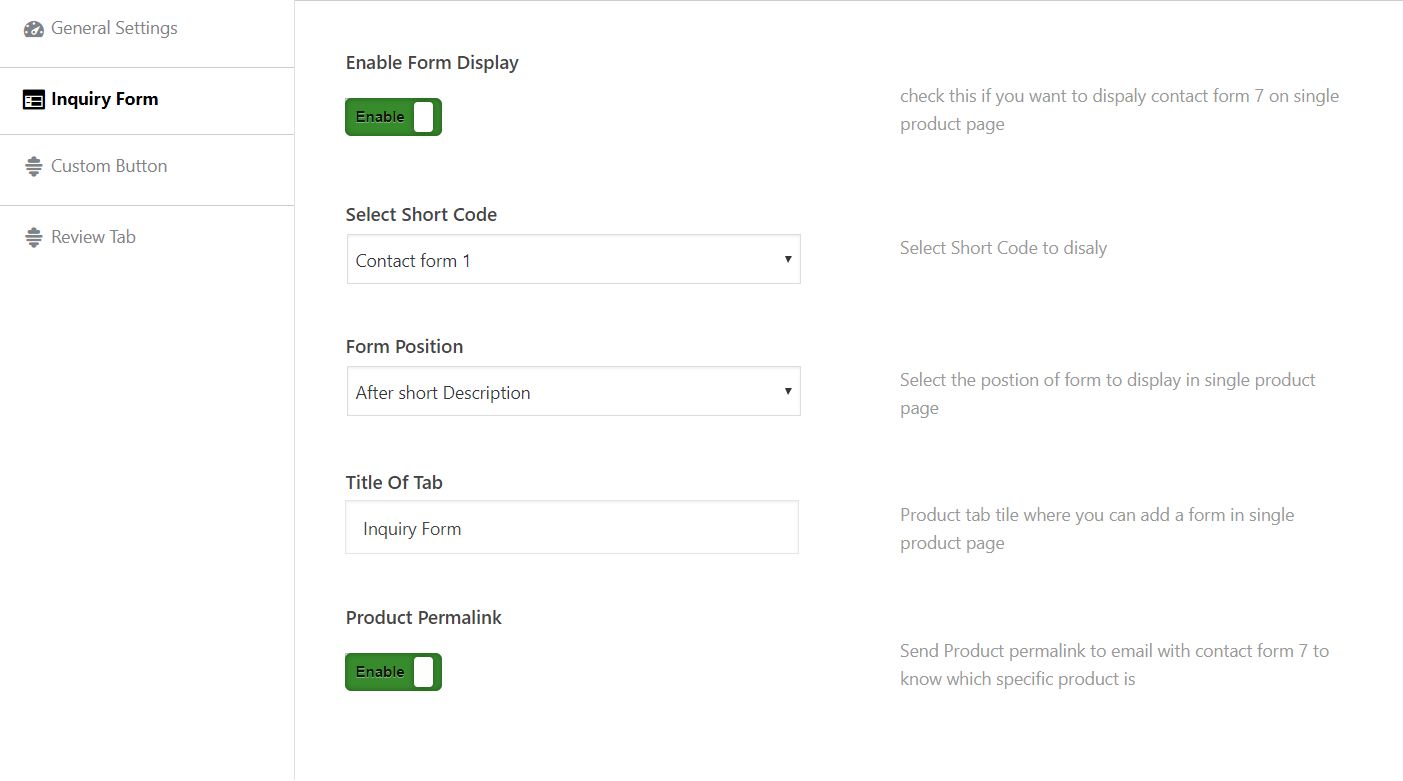Click the Form Position label
Image resolution: width=1403 pixels, height=781 pixels.
pos(404,347)
